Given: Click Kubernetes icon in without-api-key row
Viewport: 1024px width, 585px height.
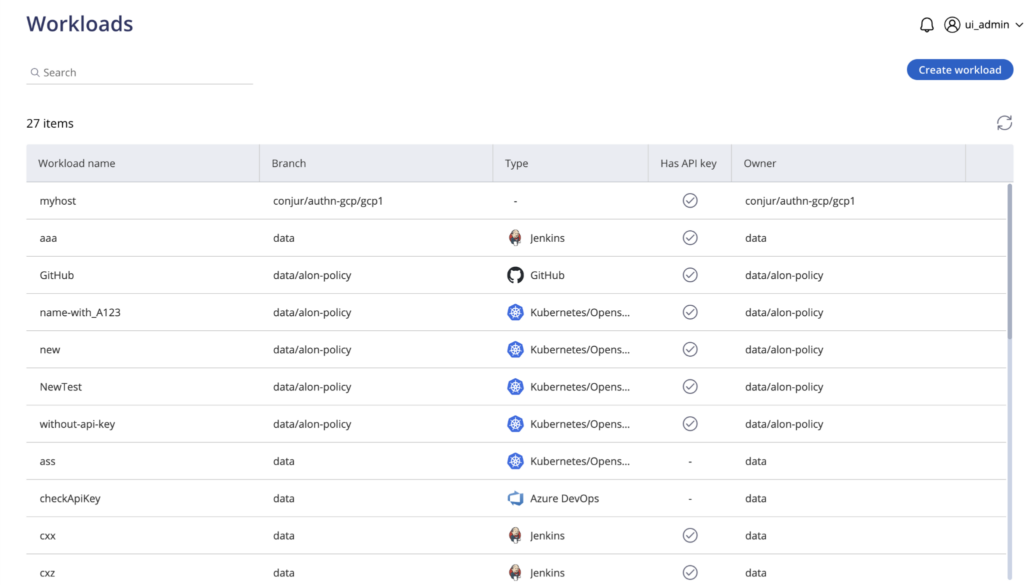Looking at the screenshot, I should (515, 424).
